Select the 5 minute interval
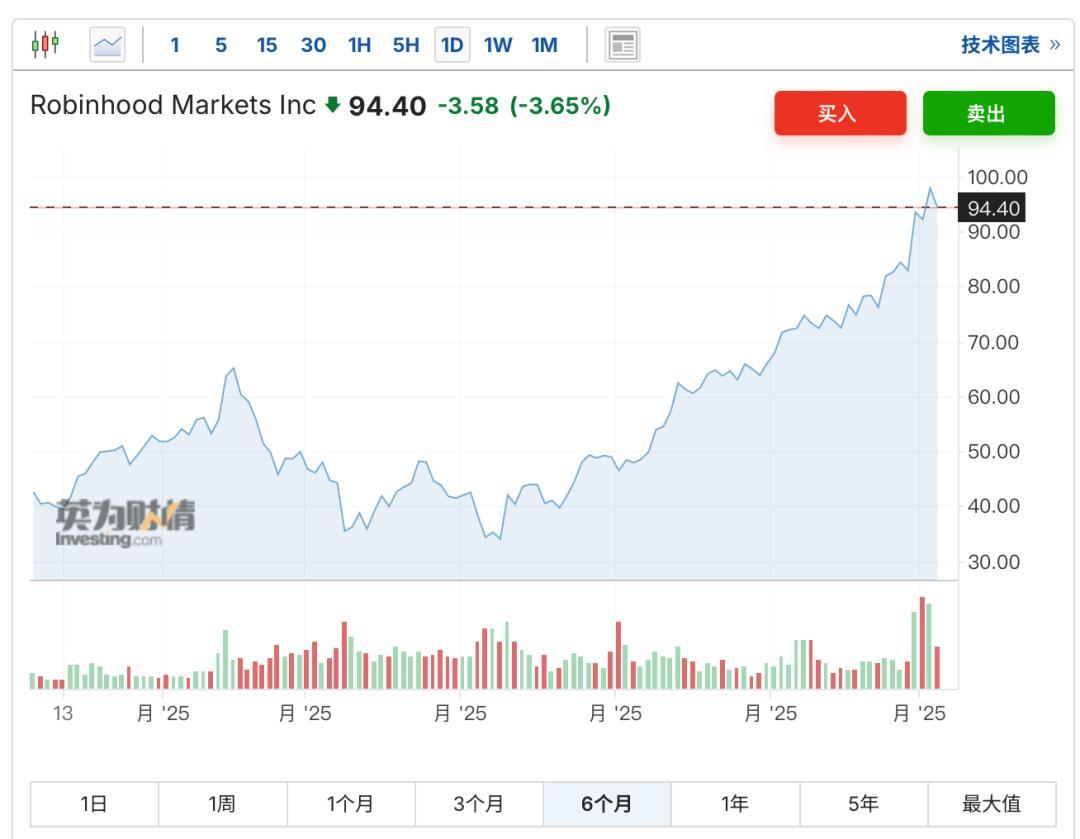The image size is (1080, 839). point(221,45)
